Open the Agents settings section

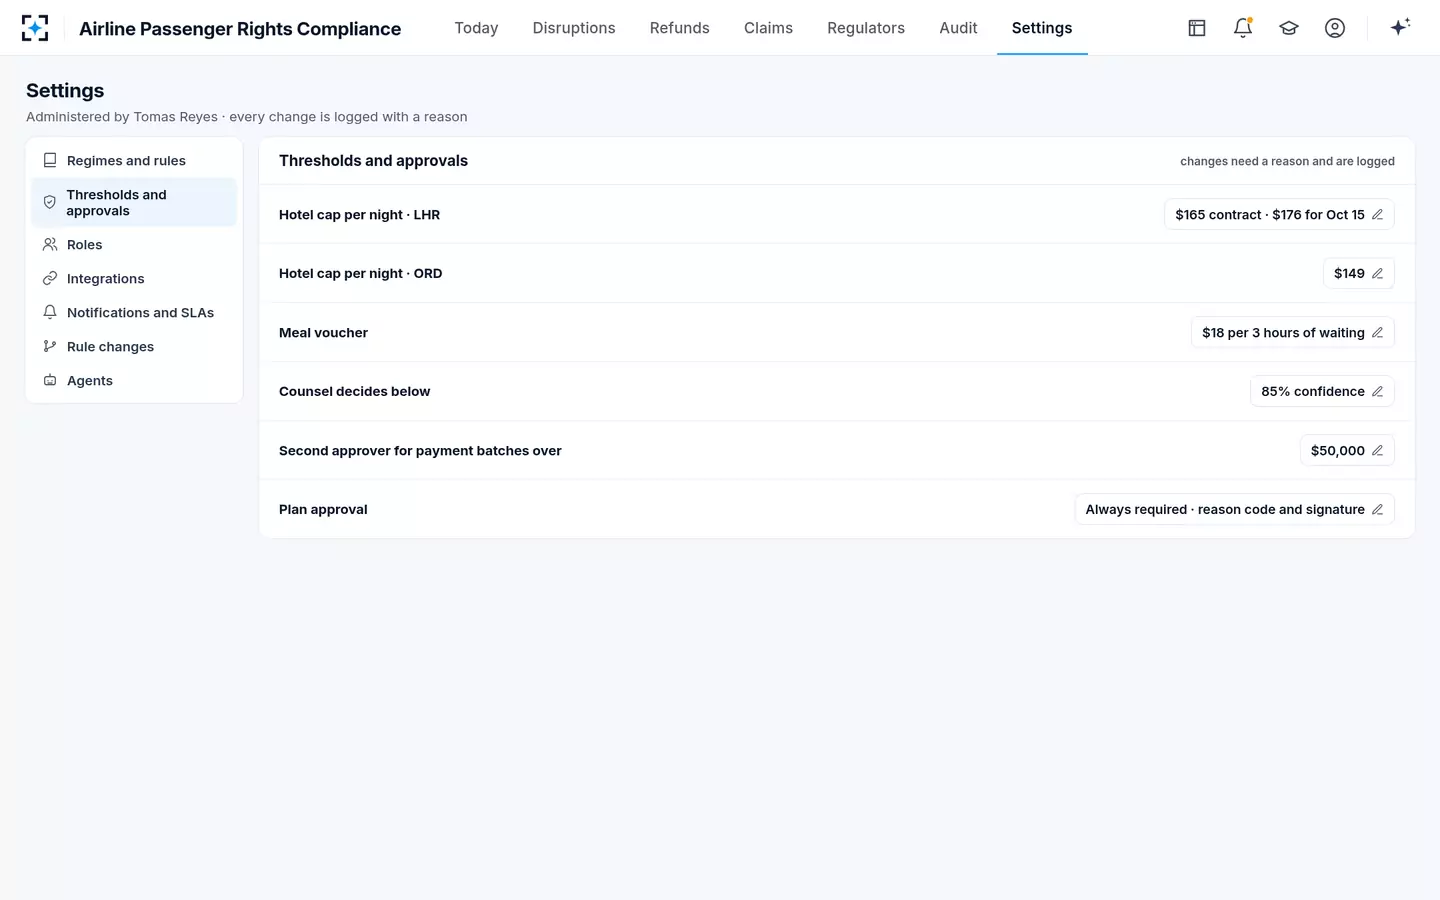coord(134,381)
